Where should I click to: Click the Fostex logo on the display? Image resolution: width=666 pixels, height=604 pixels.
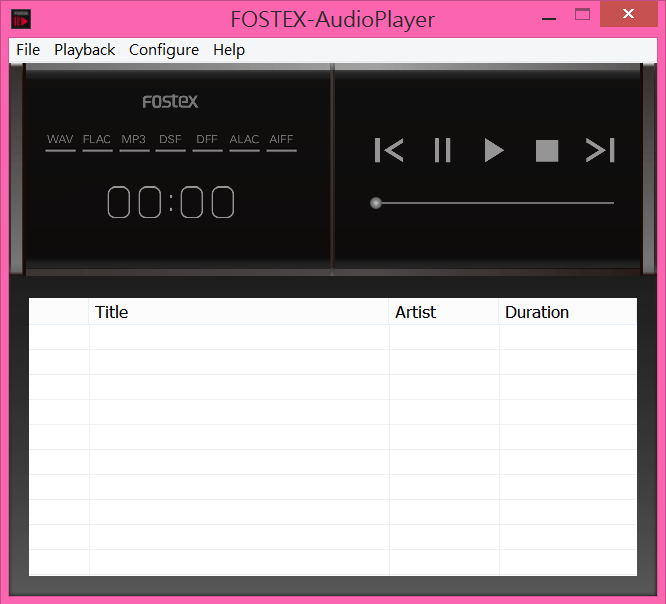(x=170, y=102)
